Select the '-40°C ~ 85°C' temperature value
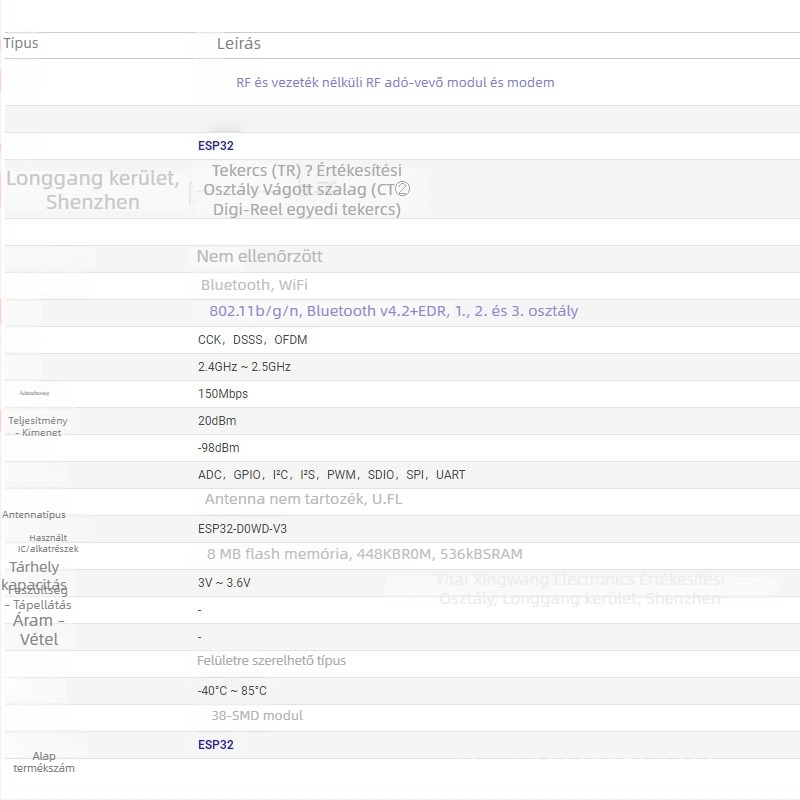Image resolution: width=800 pixels, height=800 pixels. point(232,691)
